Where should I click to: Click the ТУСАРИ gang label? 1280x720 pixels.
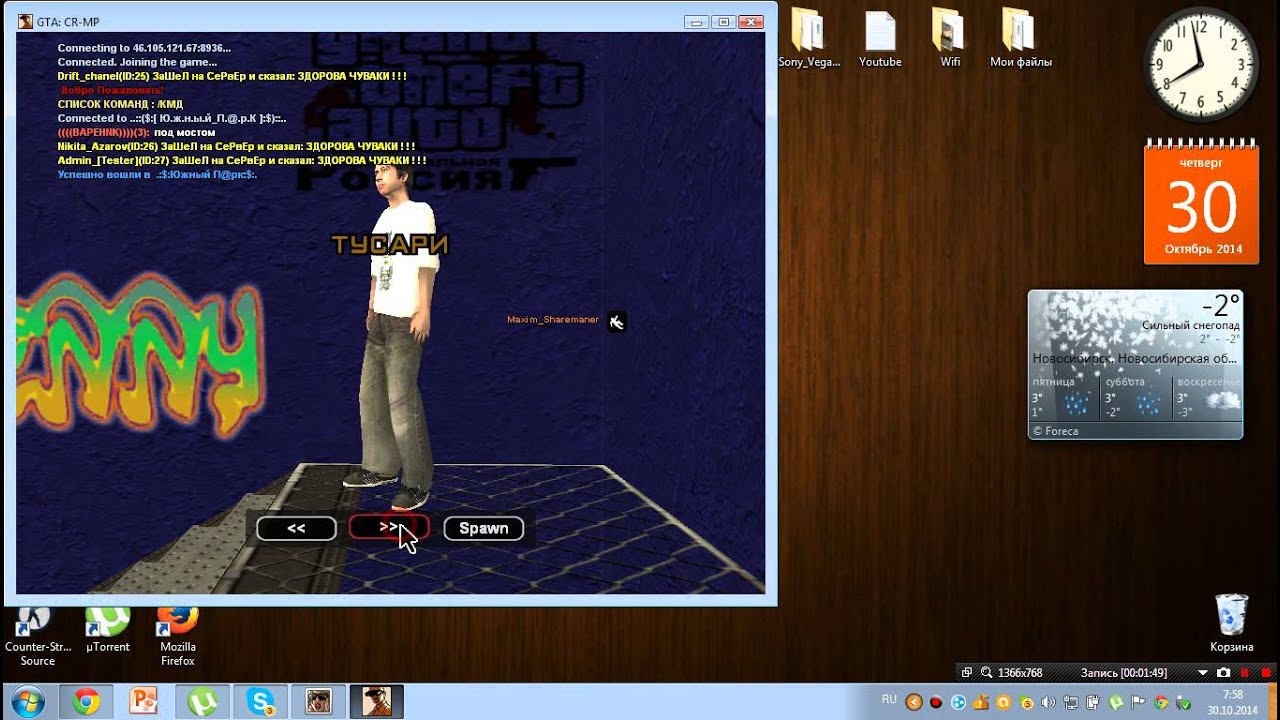pos(390,244)
